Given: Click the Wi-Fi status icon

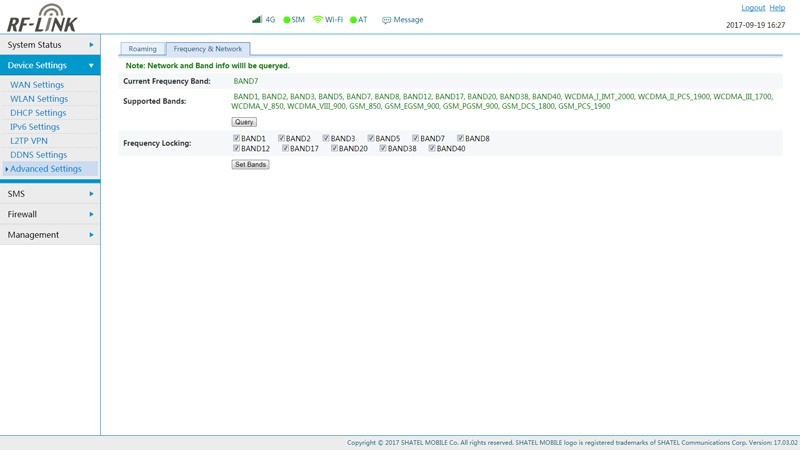Looking at the screenshot, I should tap(318, 19).
